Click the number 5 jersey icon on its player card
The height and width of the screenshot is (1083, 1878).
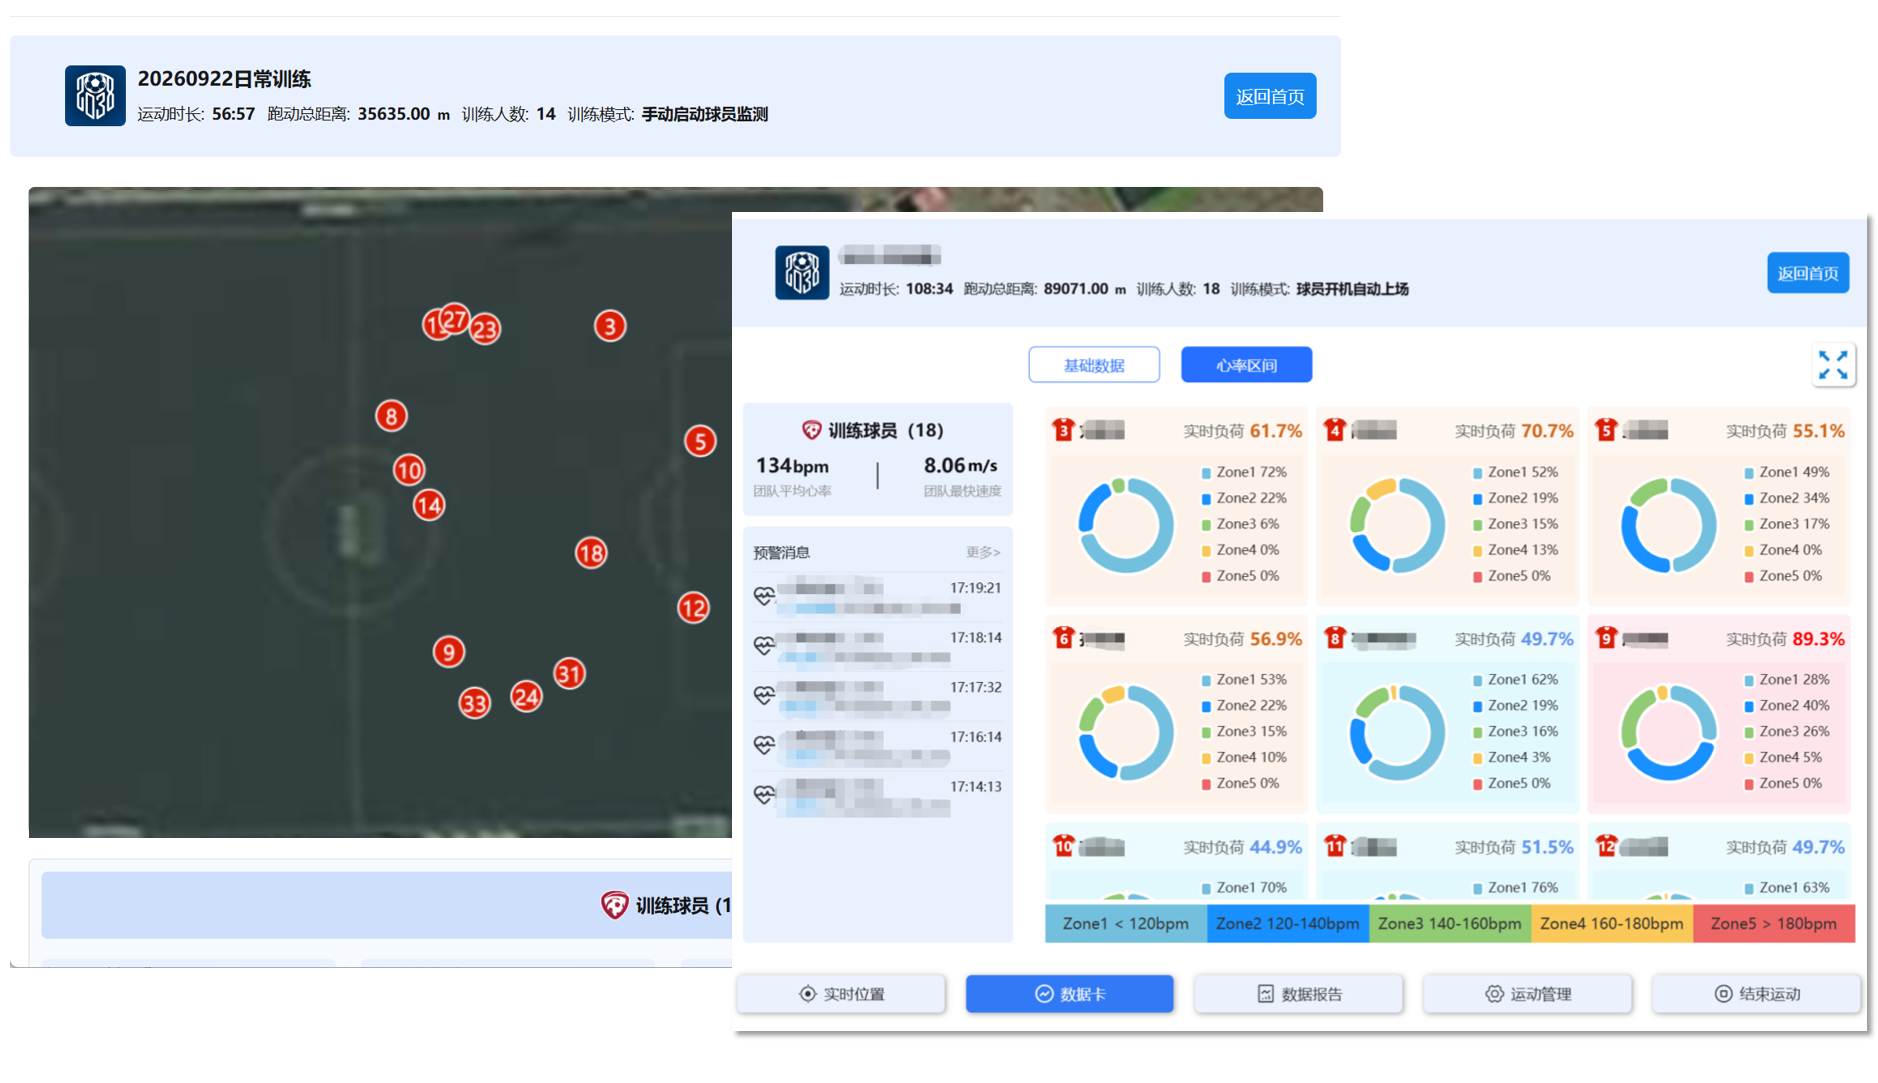[x=1606, y=430]
